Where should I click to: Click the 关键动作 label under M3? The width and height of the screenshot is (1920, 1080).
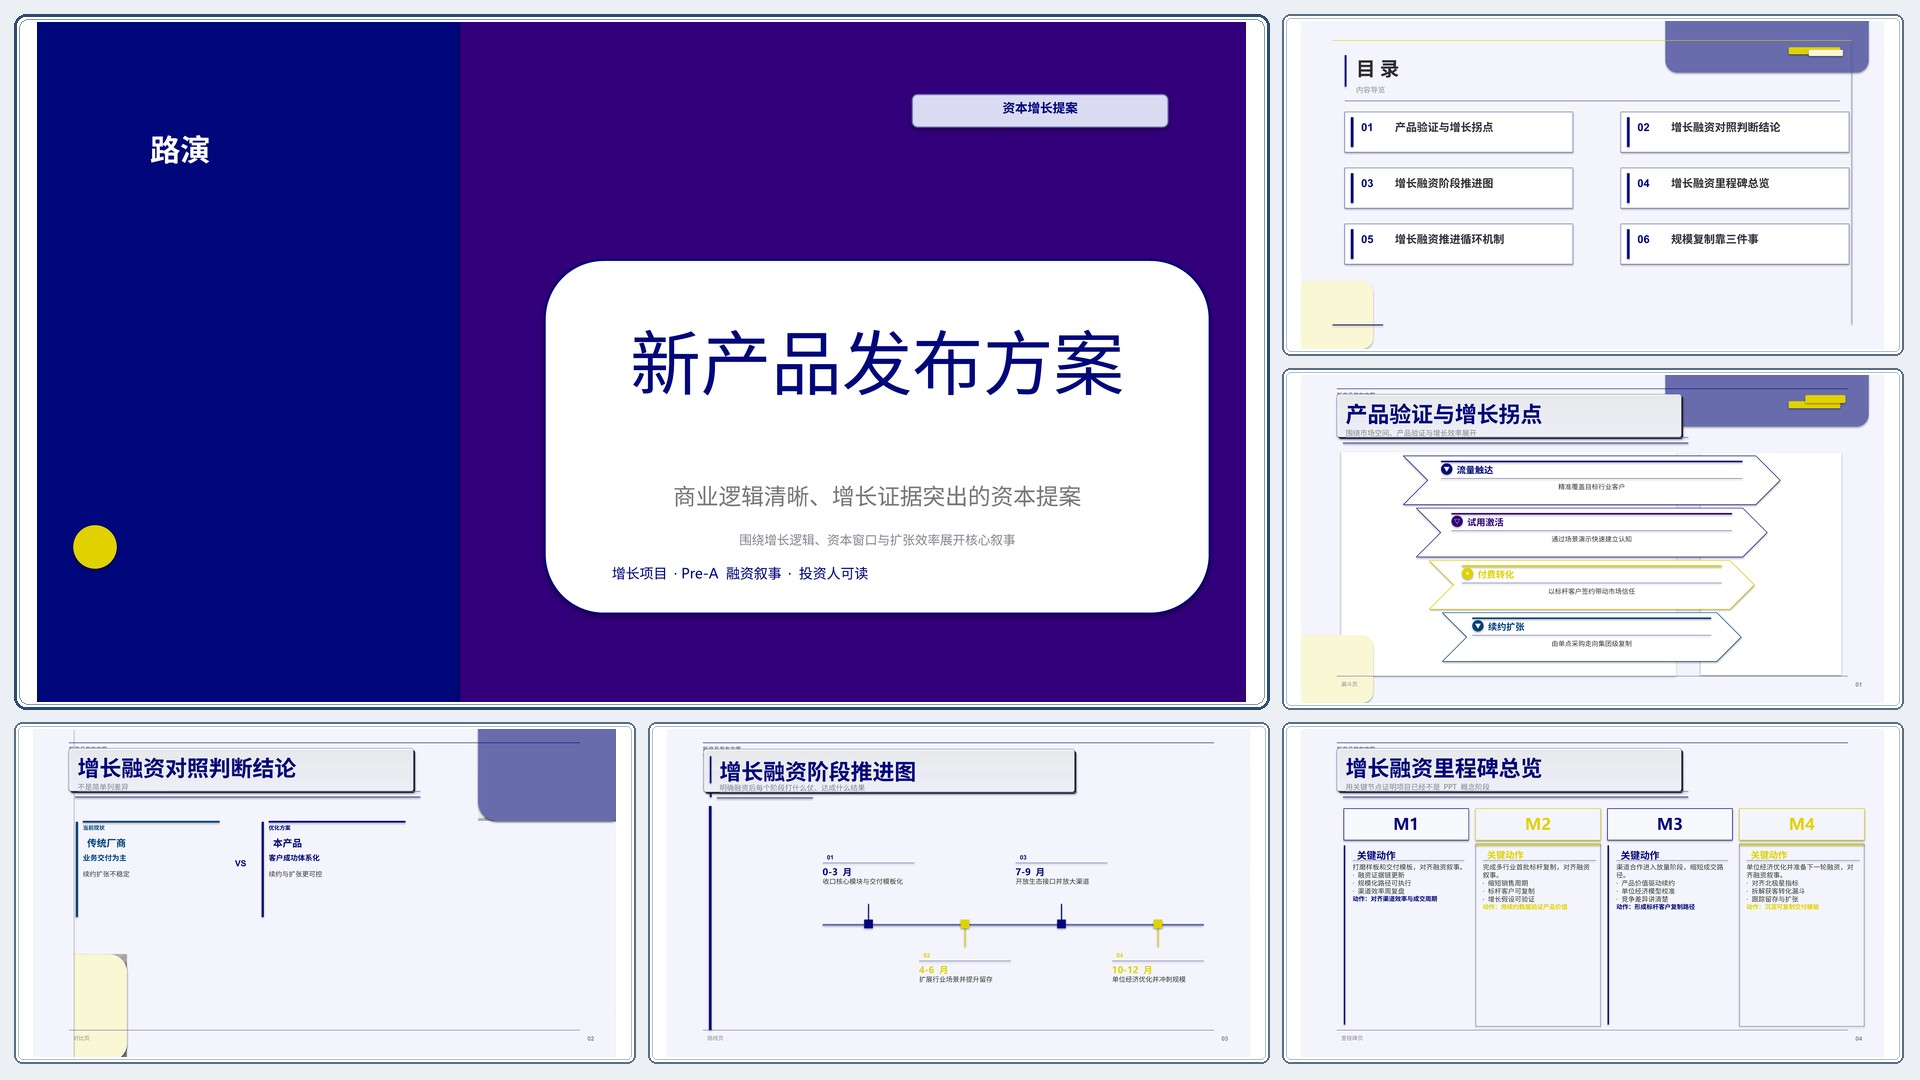coord(1640,855)
